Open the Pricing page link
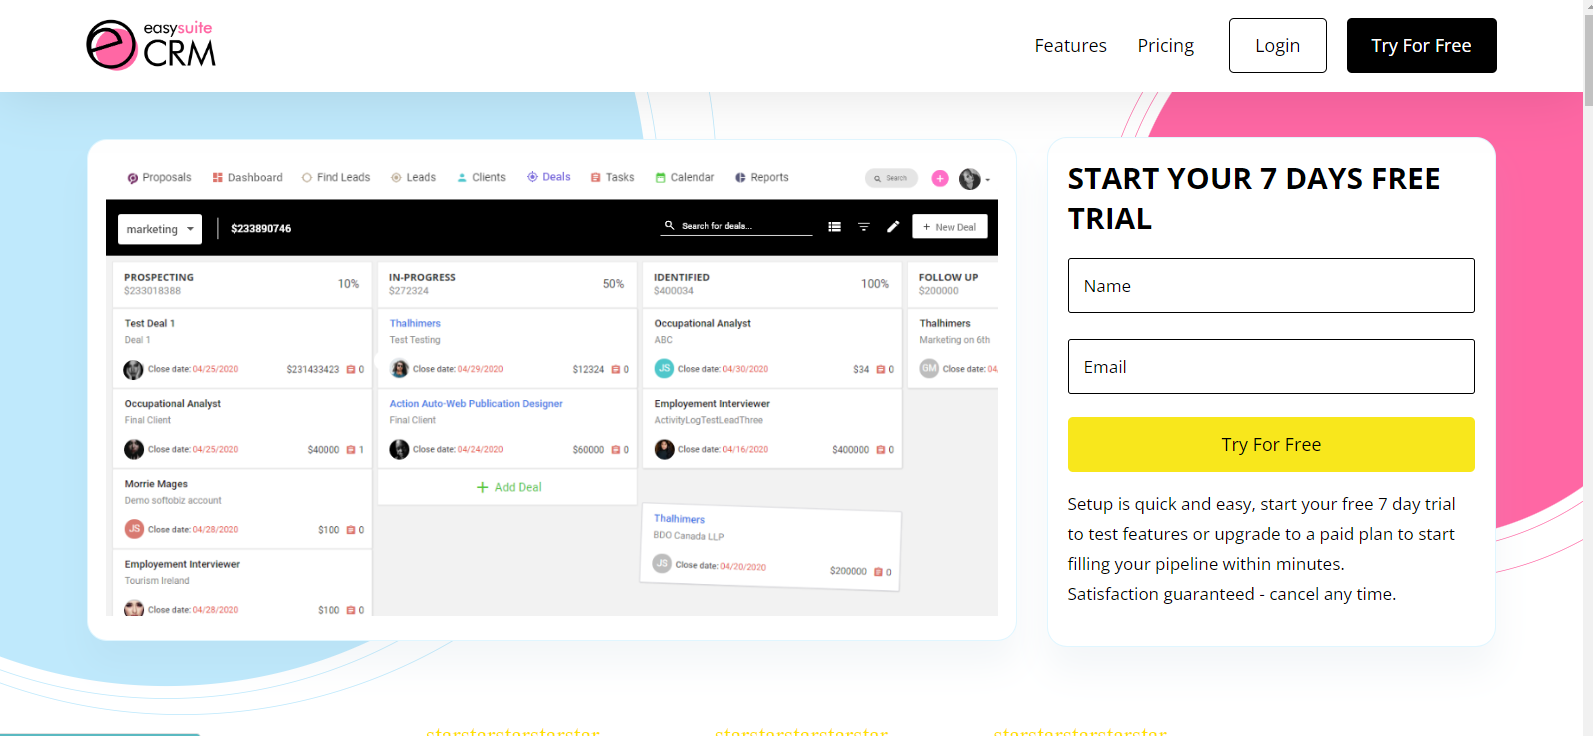 point(1165,46)
